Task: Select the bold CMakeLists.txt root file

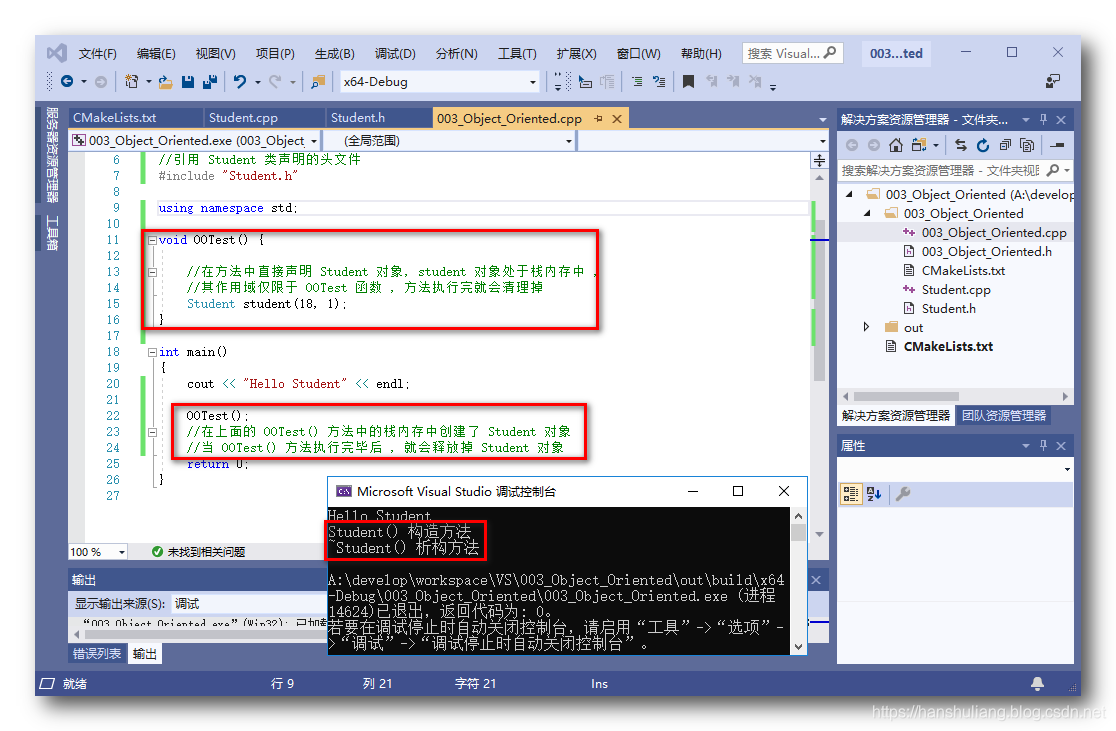Action: pos(948,347)
